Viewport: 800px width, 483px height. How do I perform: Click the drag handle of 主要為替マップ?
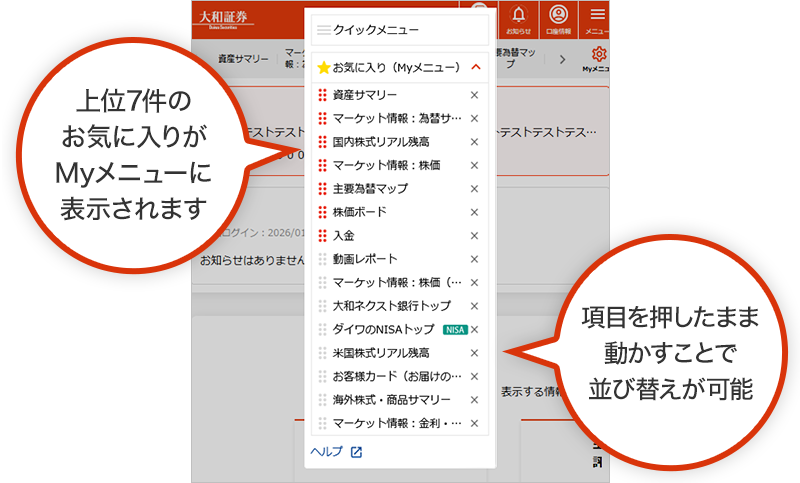322,189
